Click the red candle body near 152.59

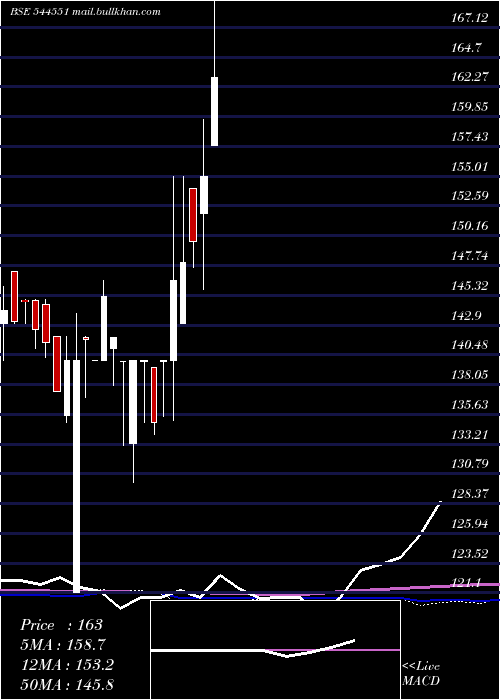(193, 215)
